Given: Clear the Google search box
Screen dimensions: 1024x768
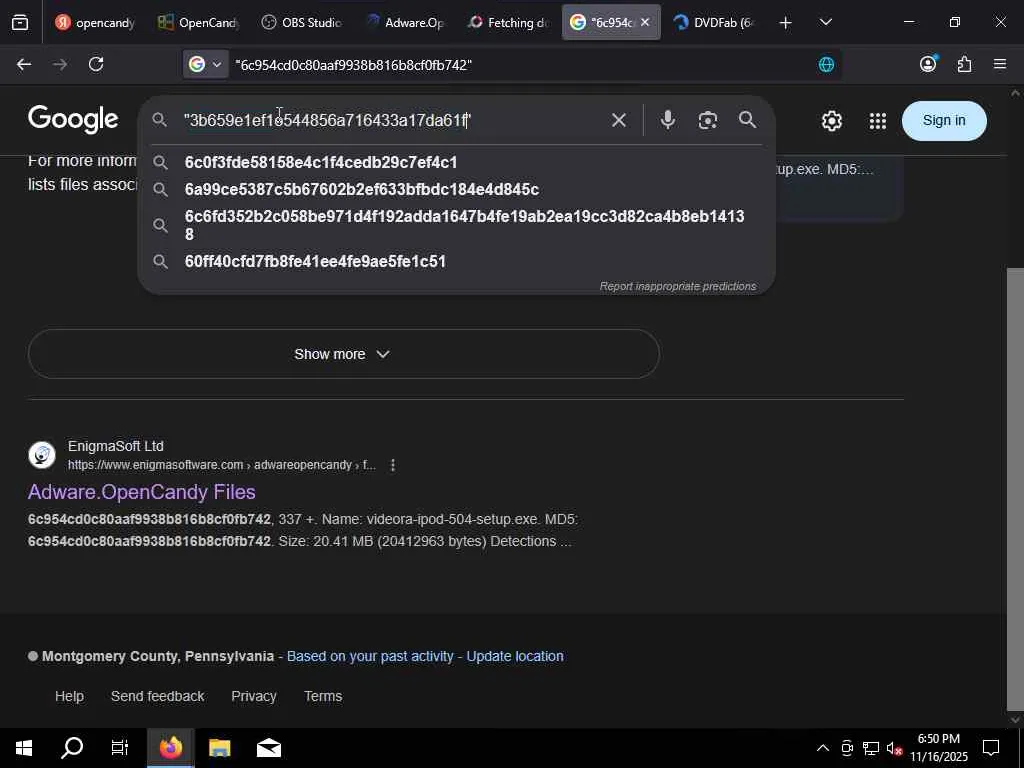Looking at the screenshot, I should coord(618,120).
